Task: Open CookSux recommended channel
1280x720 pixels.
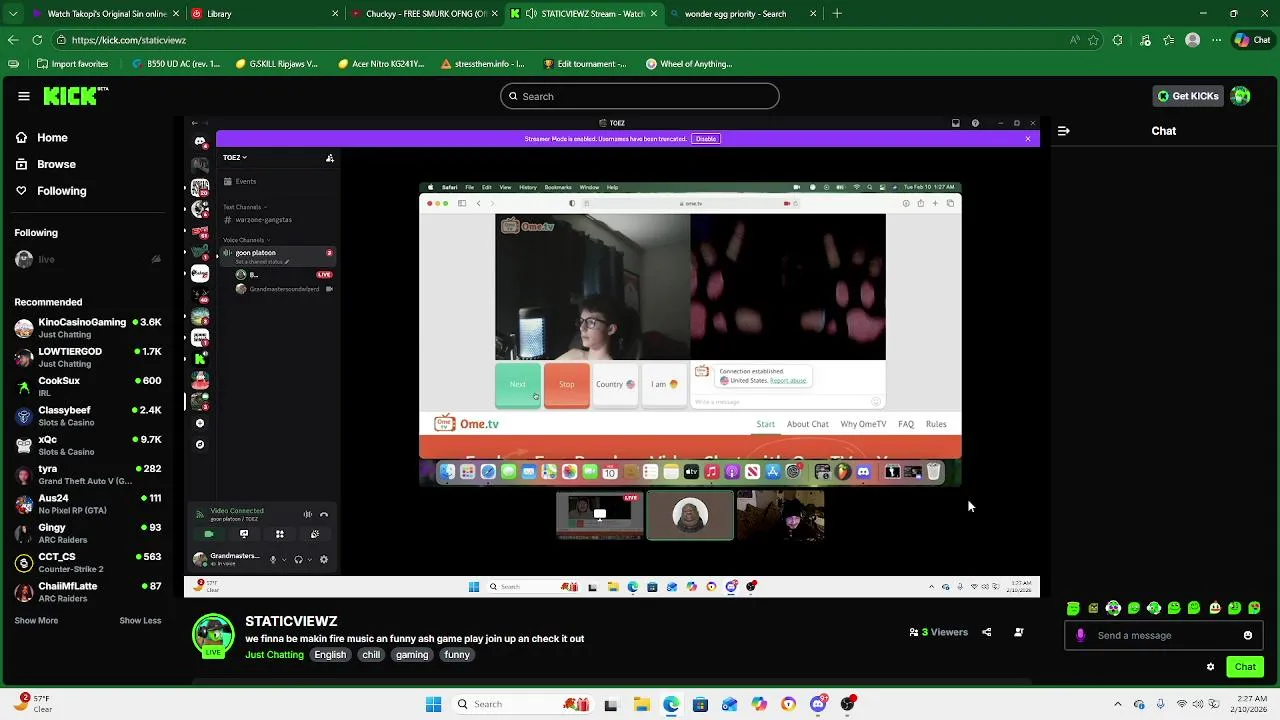Action: pyautogui.click(x=88, y=386)
